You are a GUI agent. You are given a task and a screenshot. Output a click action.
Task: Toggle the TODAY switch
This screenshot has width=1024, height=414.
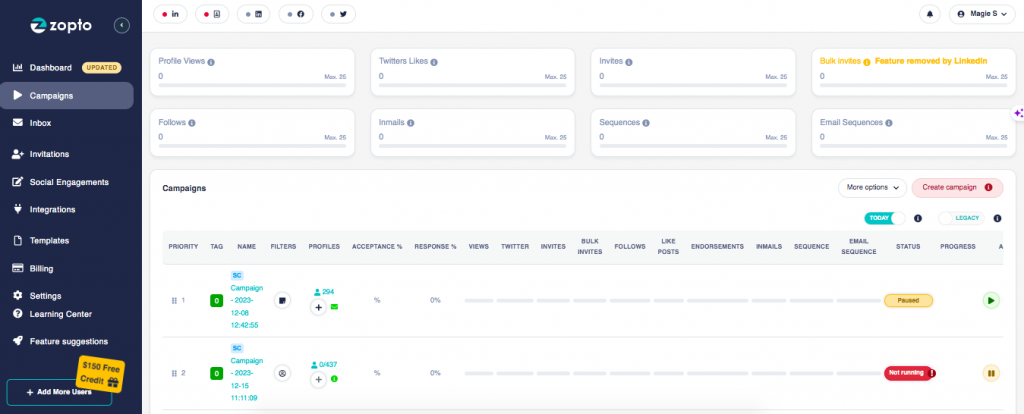coord(884,218)
